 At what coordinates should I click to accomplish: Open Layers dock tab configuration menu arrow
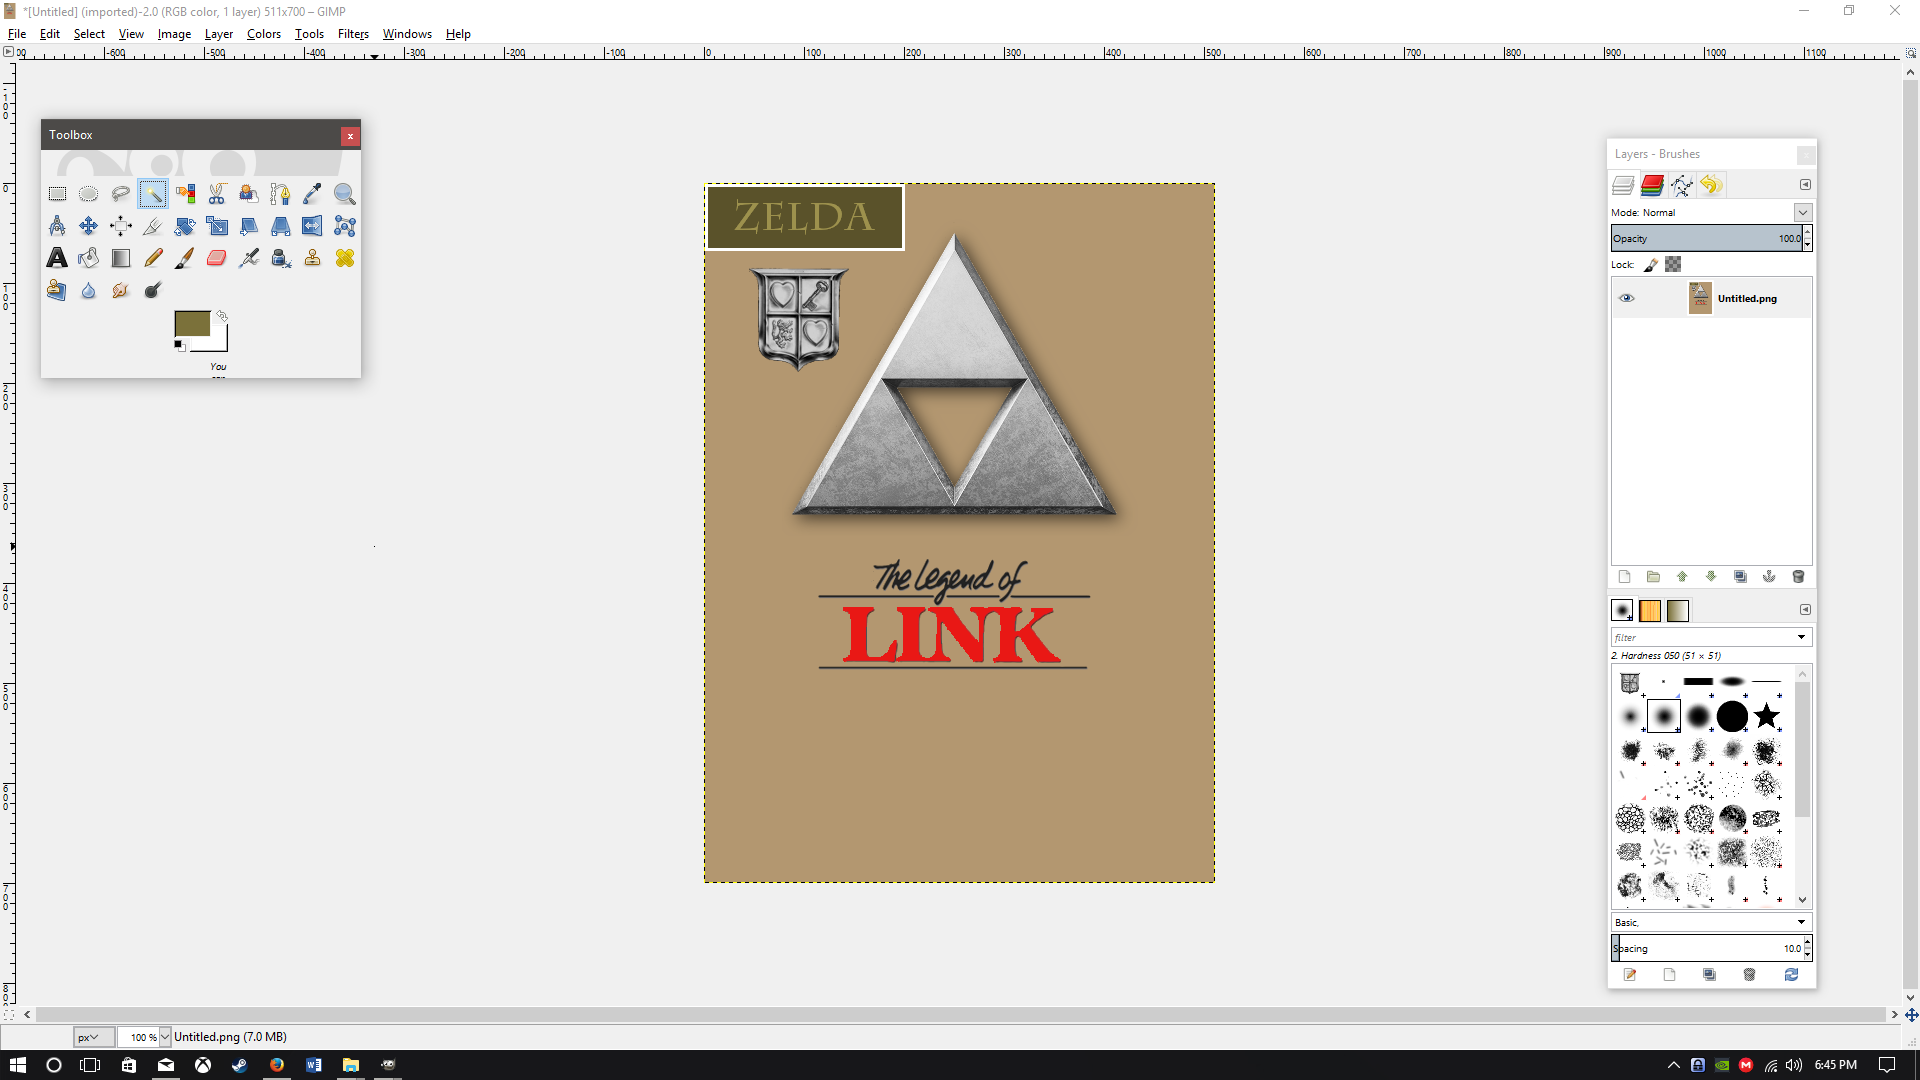pyautogui.click(x=1805, y=185)
